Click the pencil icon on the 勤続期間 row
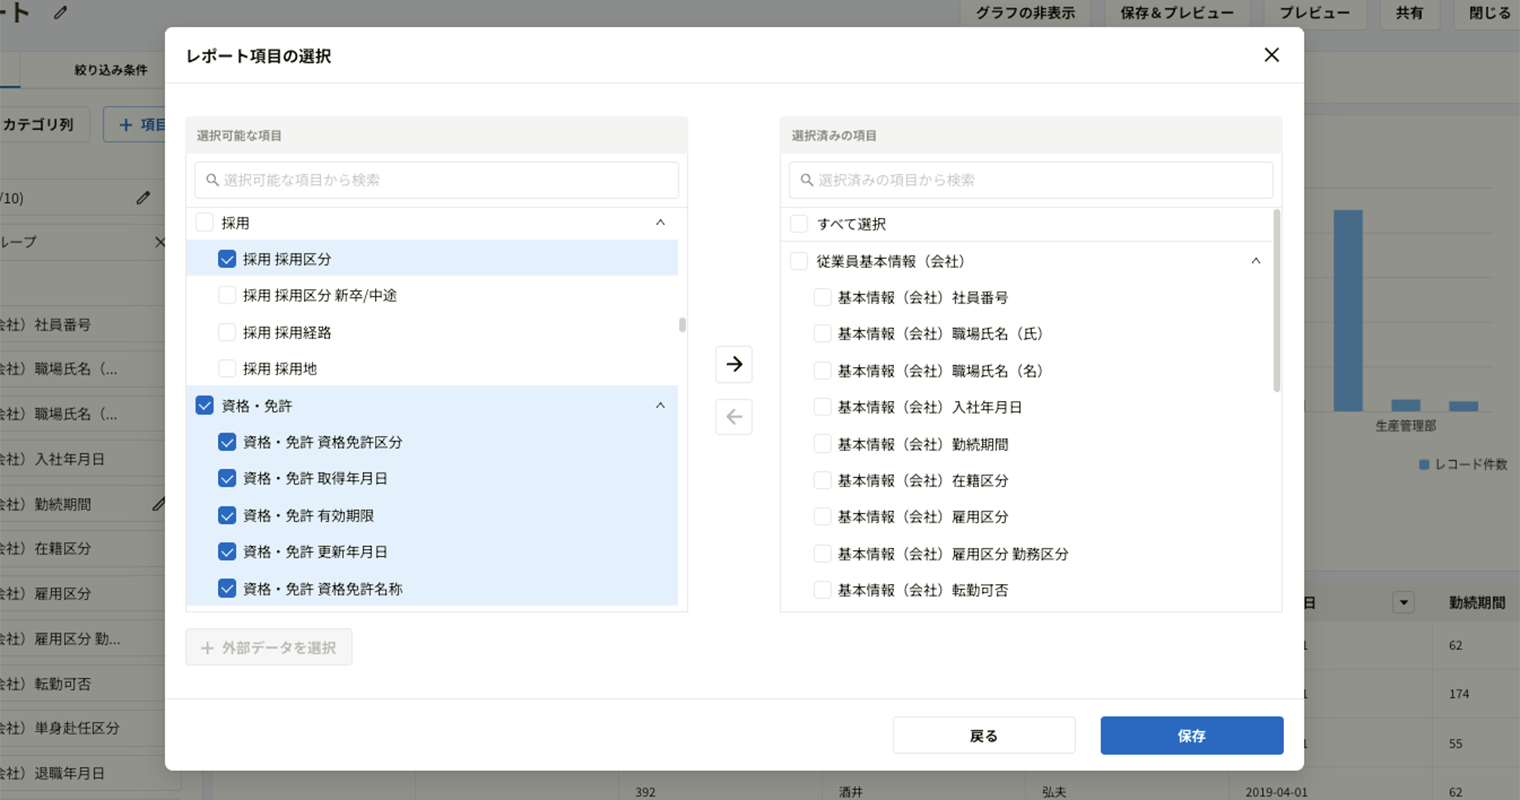The image size is (1520, 800). [x=158, y=504]
